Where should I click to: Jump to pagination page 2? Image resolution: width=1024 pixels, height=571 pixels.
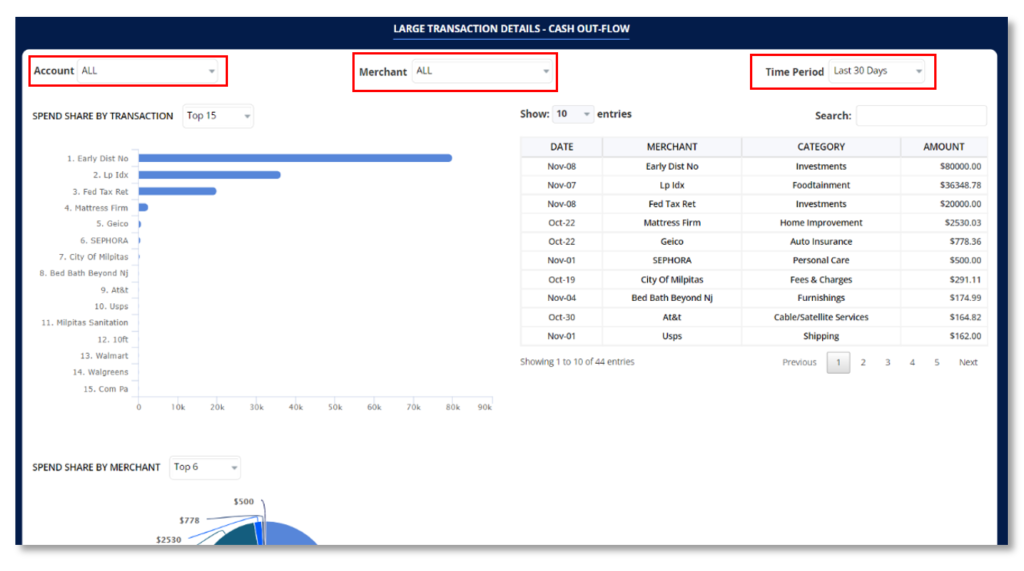click(863, 362)
